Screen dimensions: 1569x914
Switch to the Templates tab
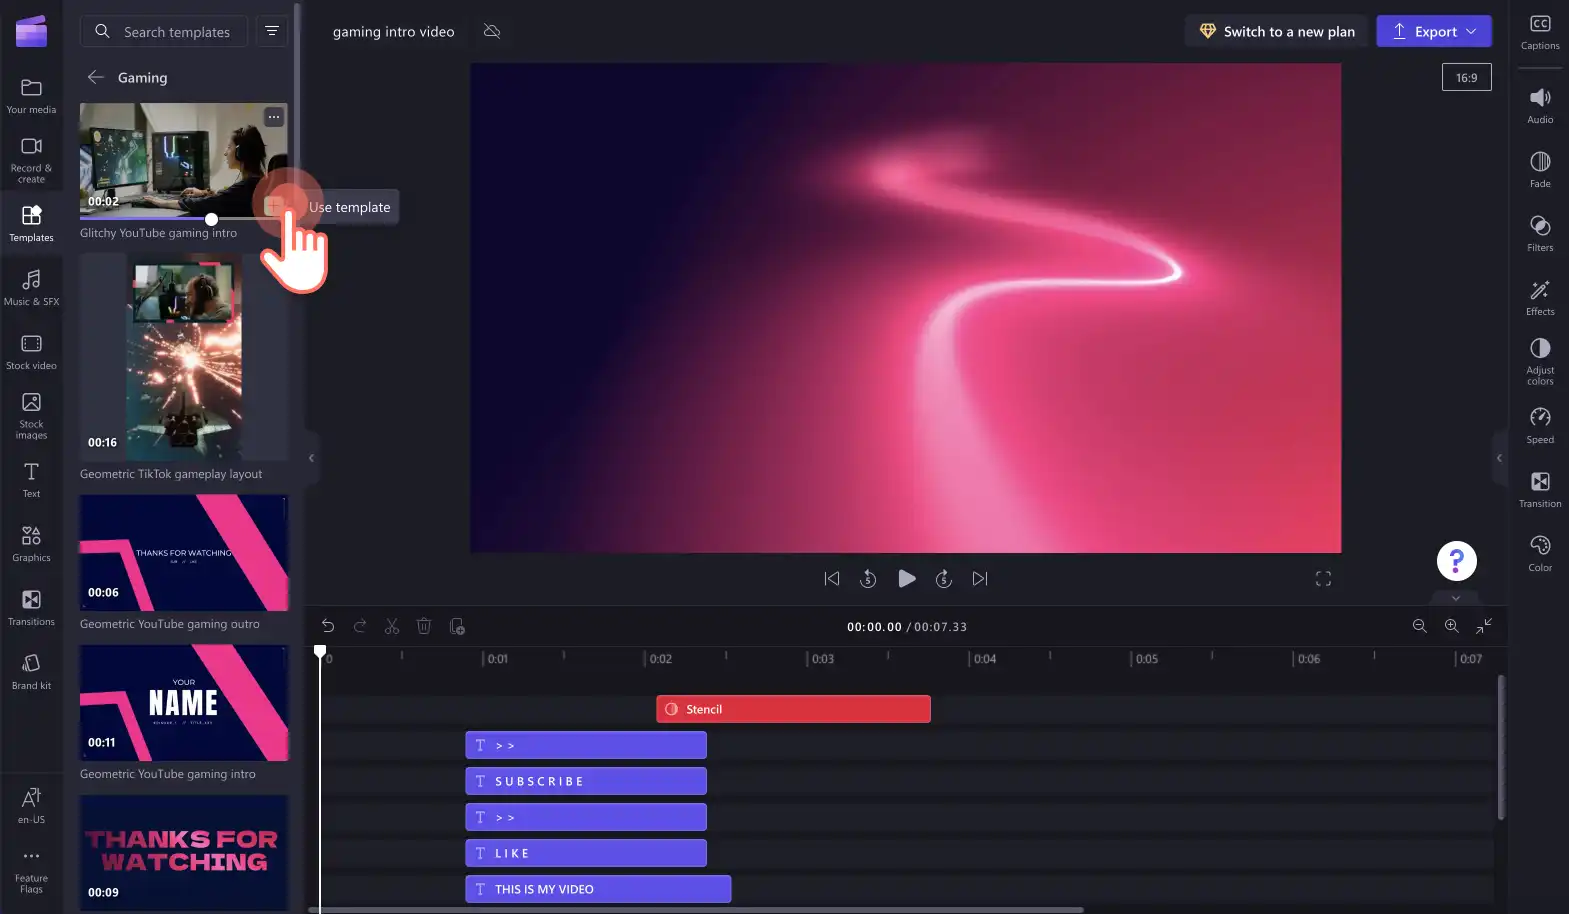click(x=31, y=223)
